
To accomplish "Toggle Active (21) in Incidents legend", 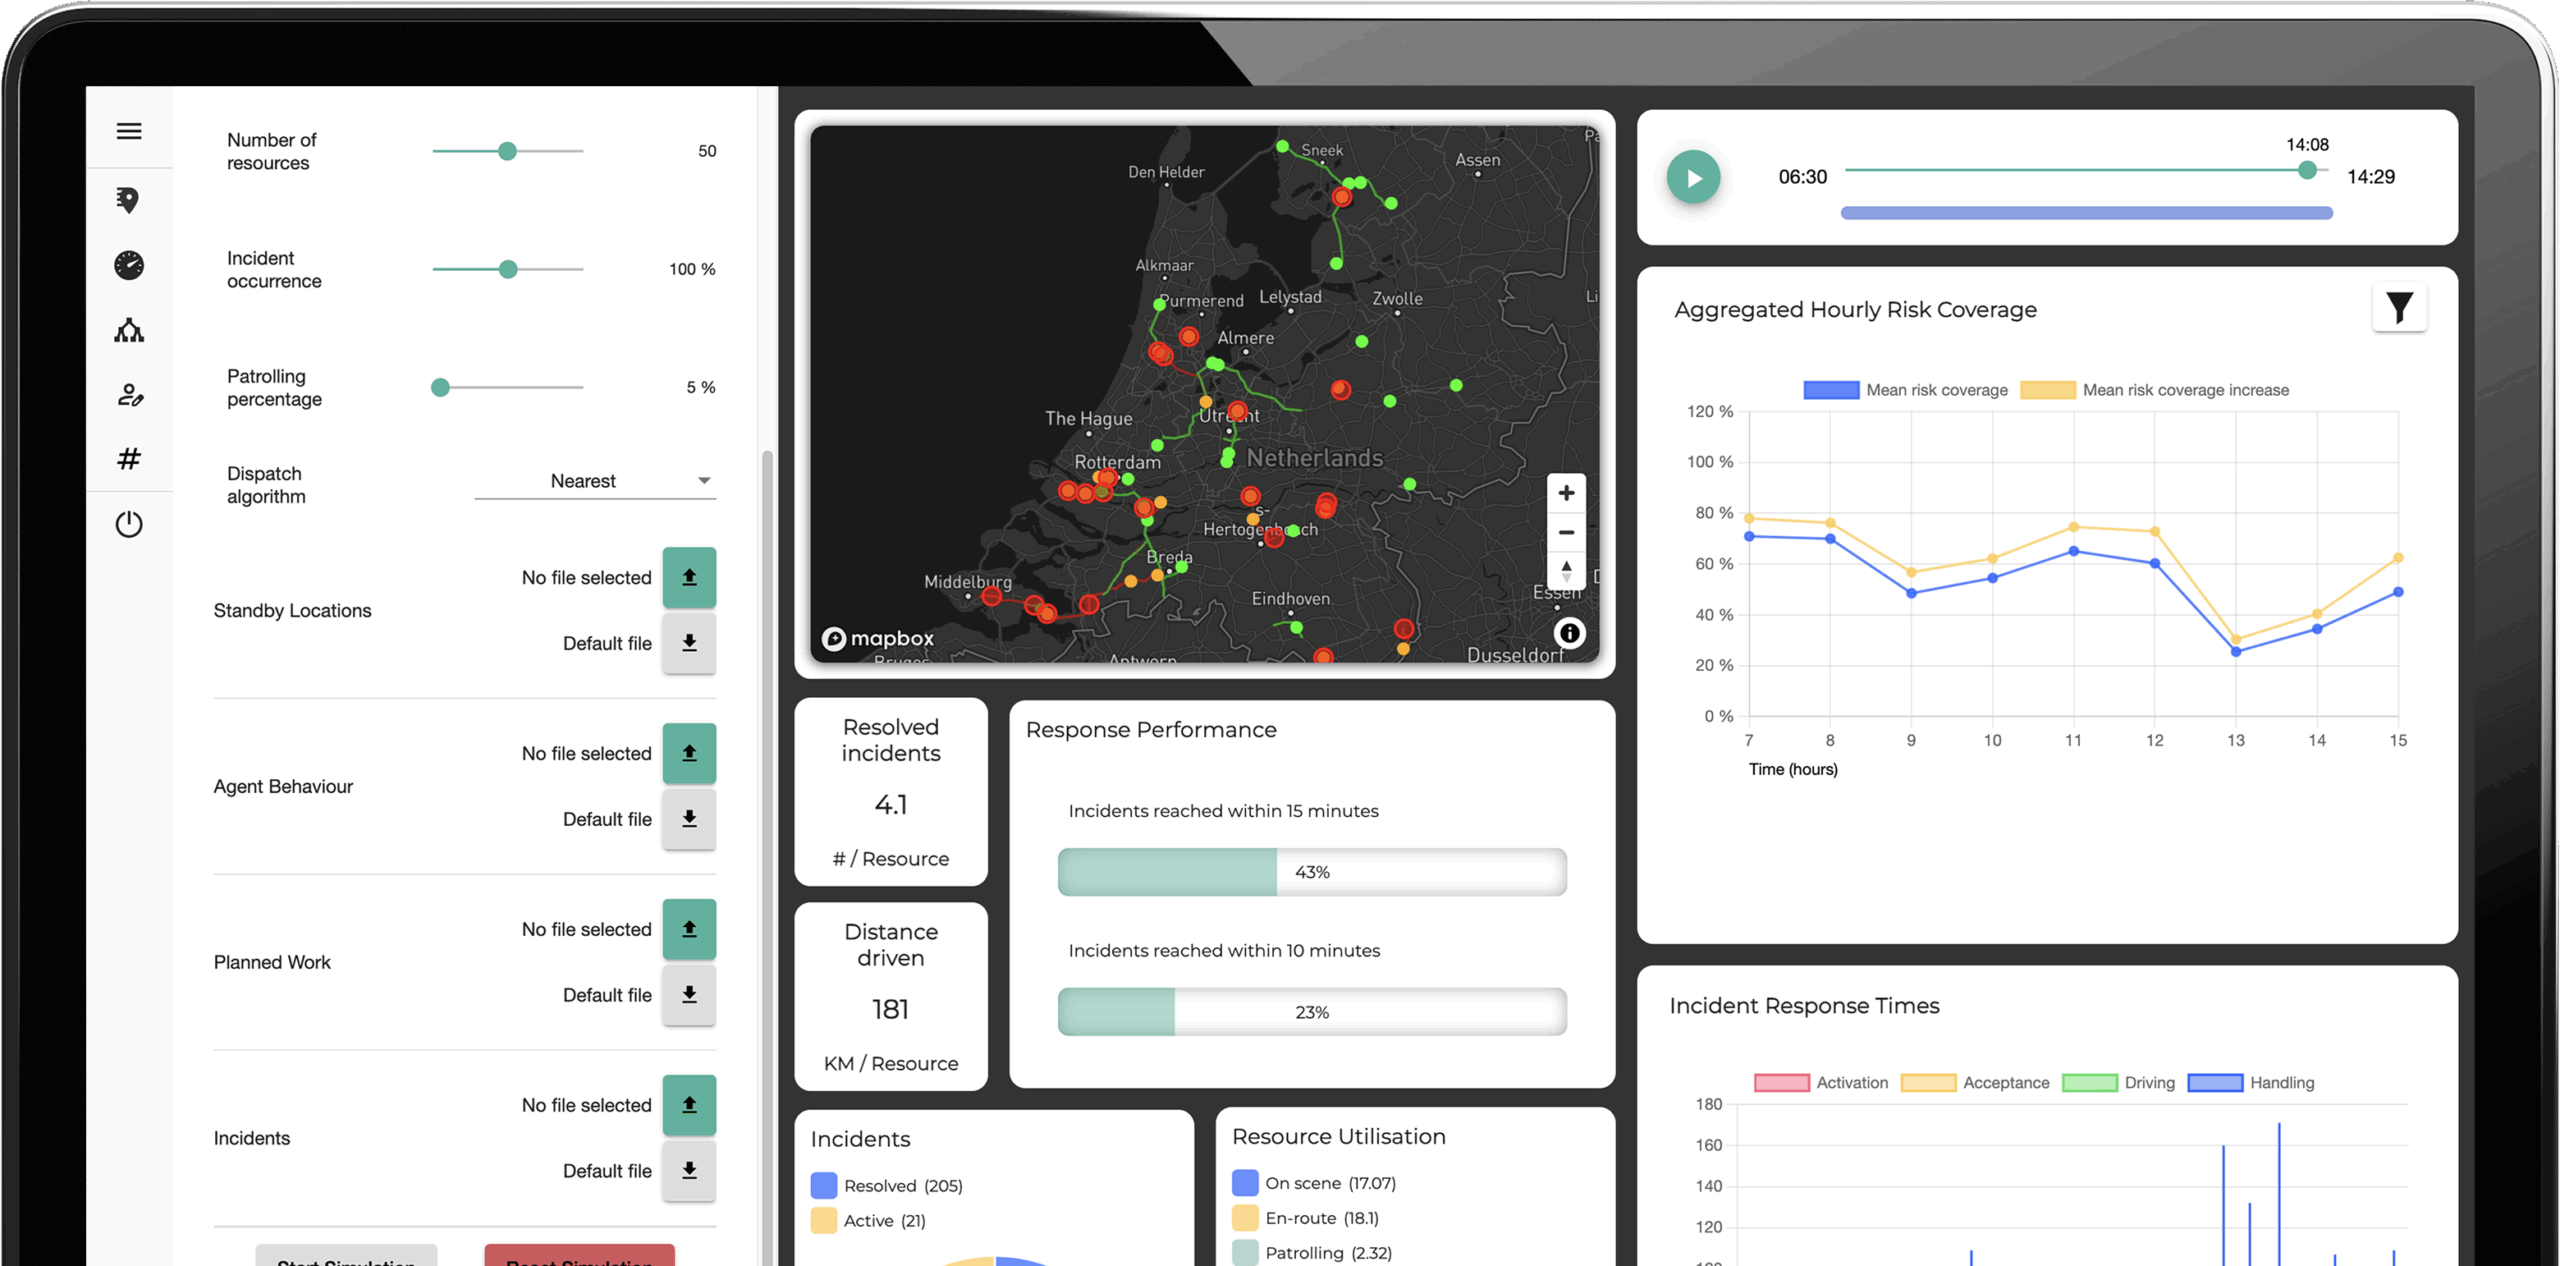I will pos(868,1220).
